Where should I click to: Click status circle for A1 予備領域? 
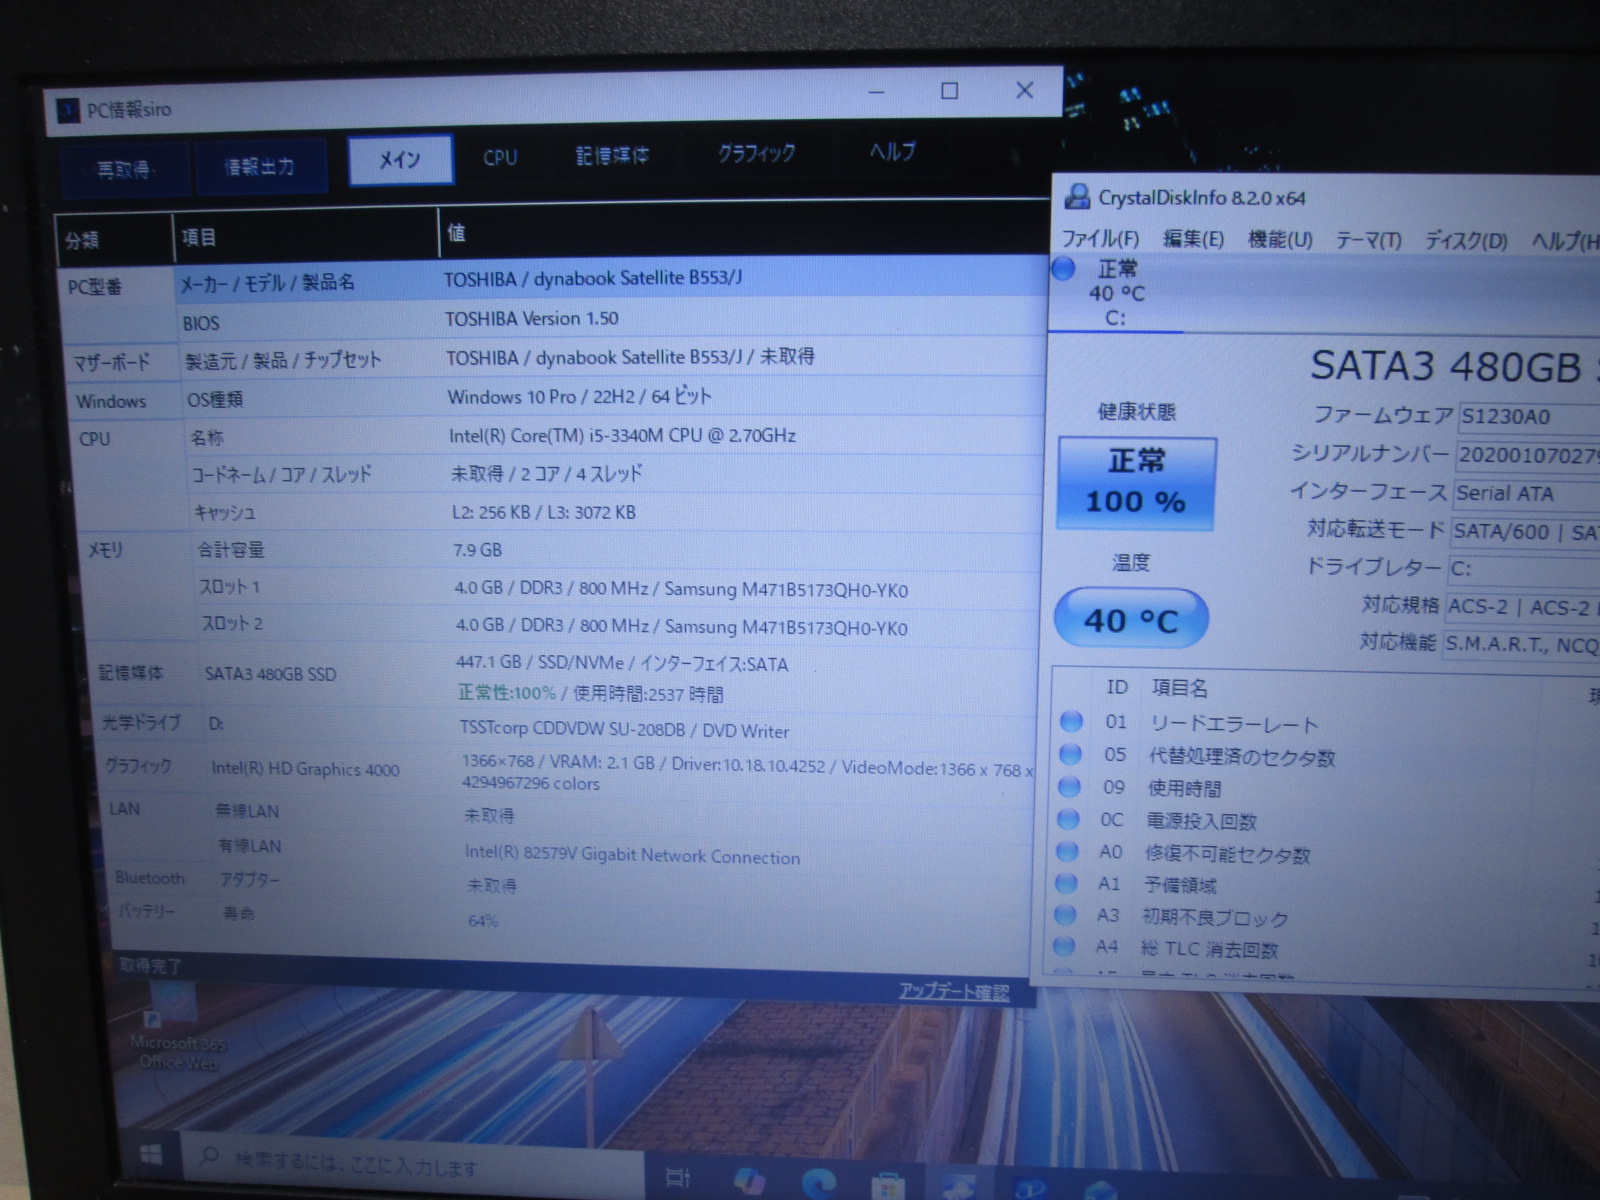pos(1067,884)
